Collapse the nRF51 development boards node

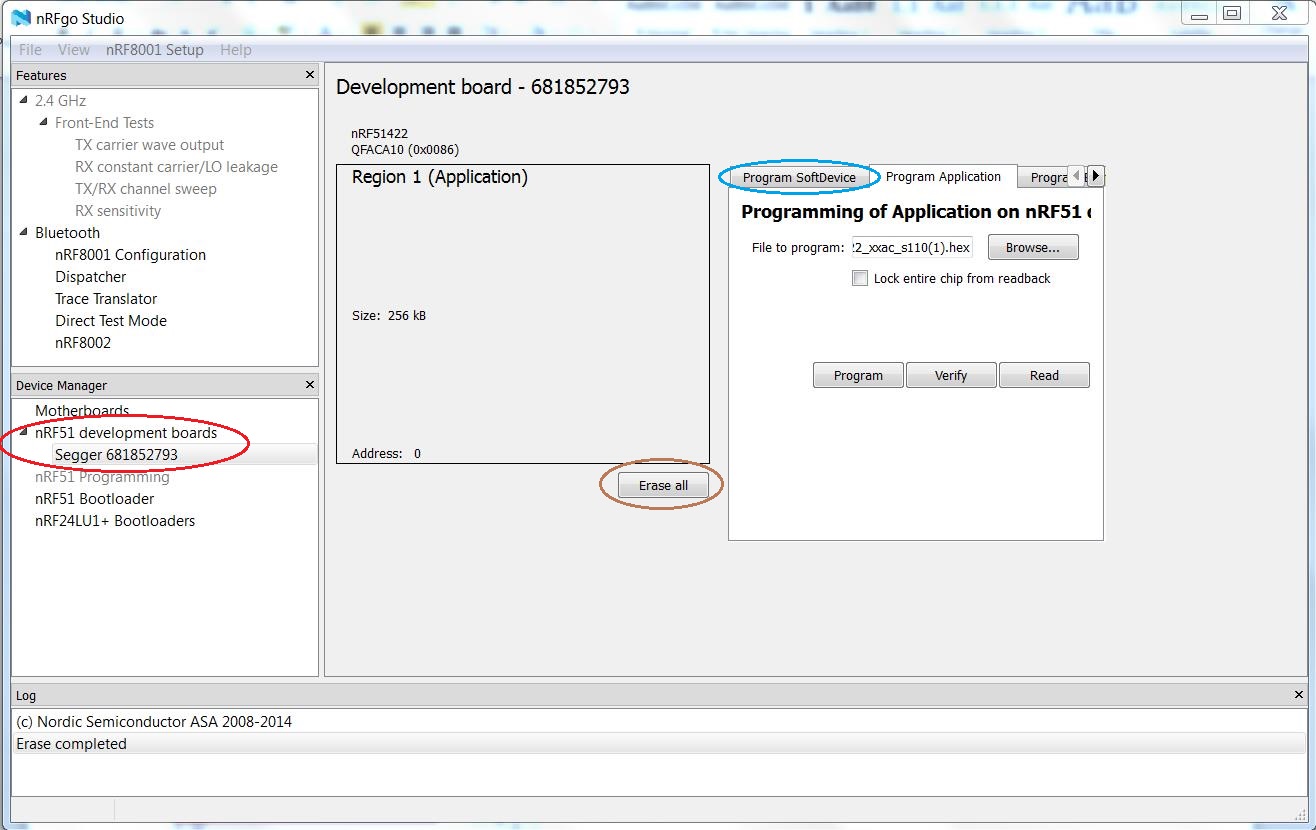pos(23,433)
